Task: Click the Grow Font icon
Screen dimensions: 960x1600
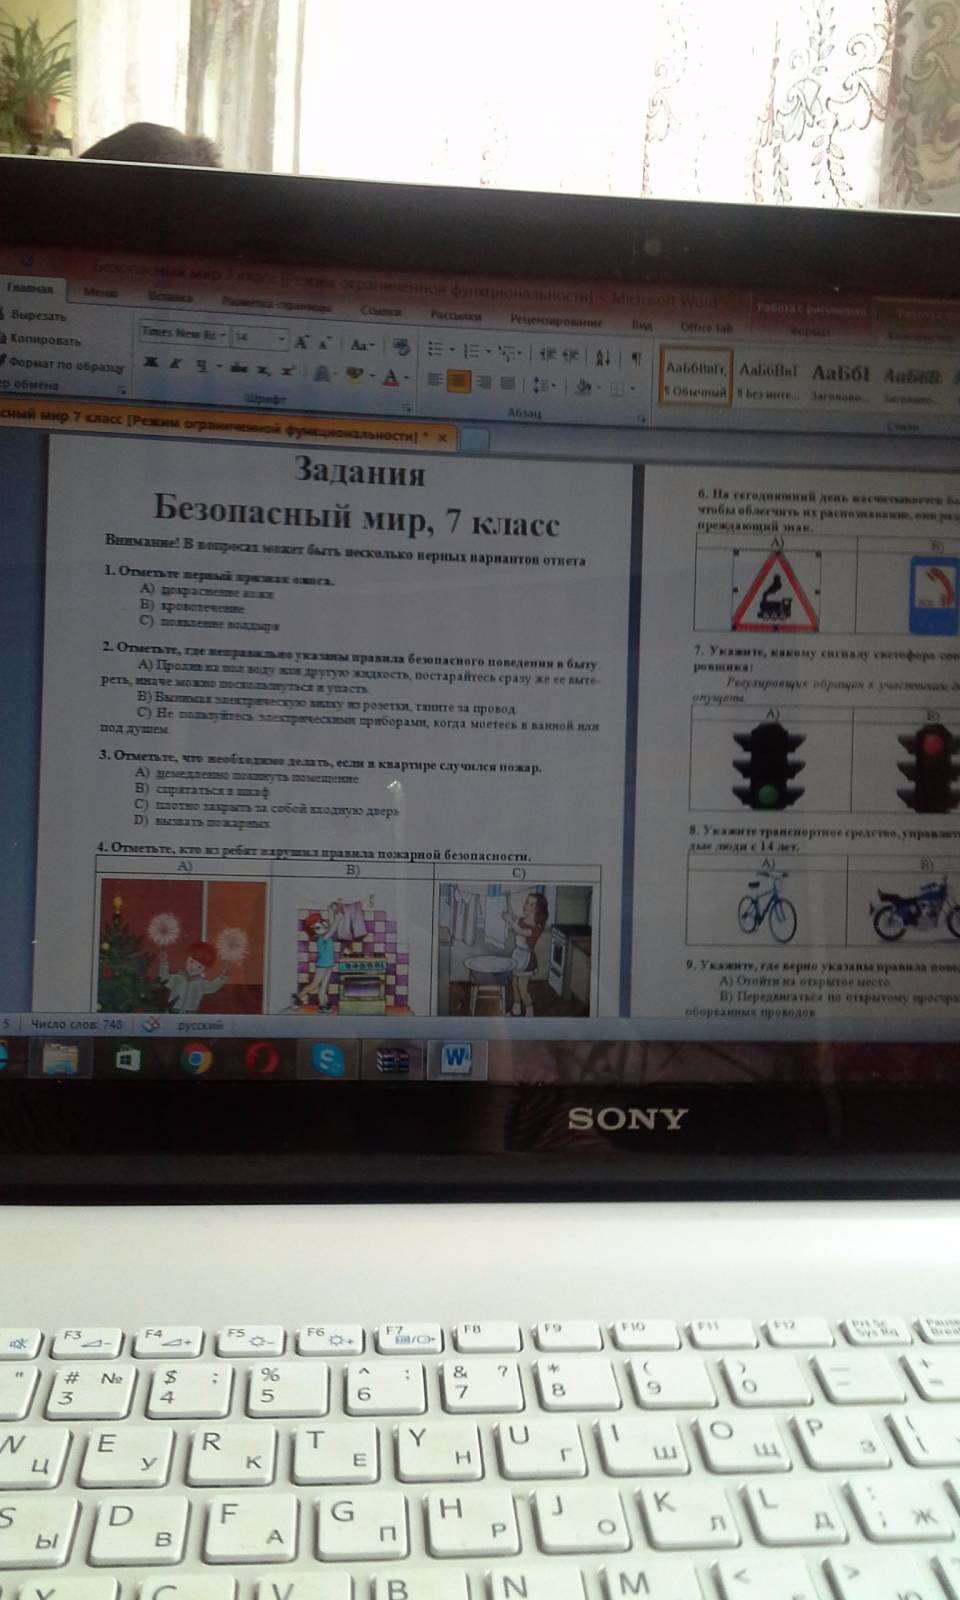Action: click(301, 342)
